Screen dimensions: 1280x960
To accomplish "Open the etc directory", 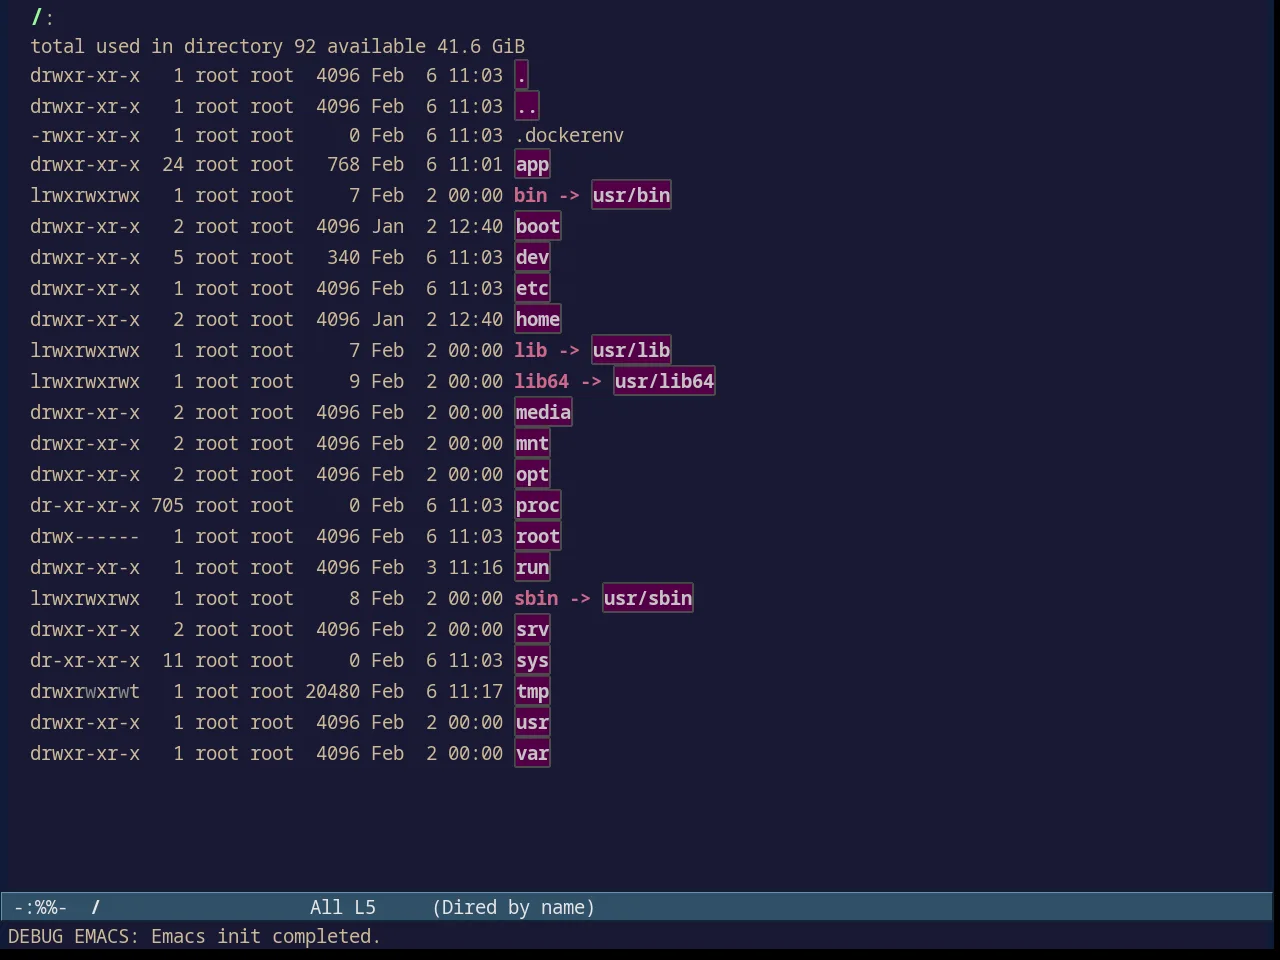I will click(532, 288).
